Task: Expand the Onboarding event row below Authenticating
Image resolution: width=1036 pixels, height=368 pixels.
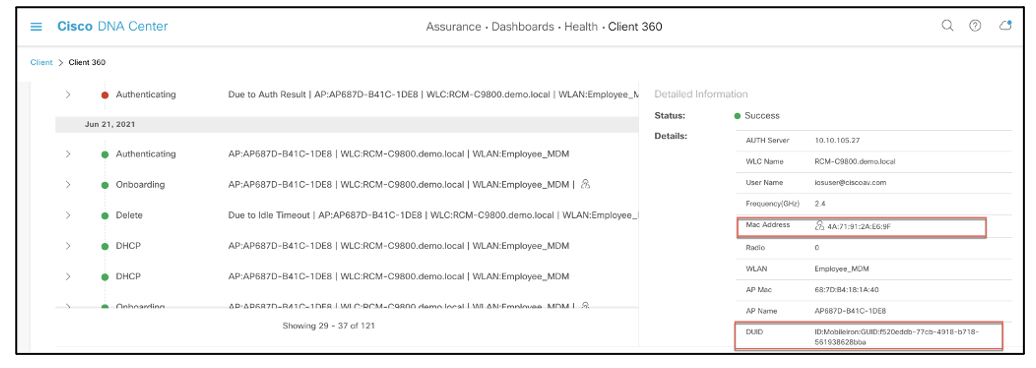Action: (68, 184)
